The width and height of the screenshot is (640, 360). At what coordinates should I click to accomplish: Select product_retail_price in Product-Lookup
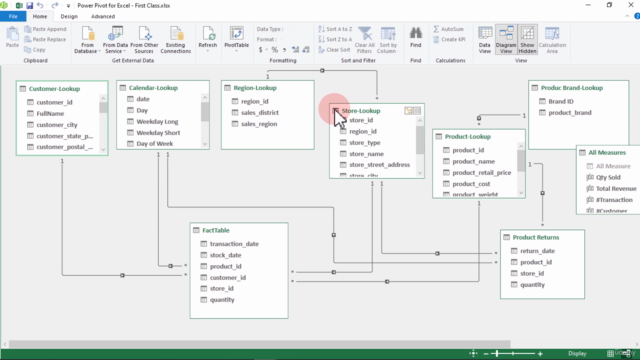pos(482,173)
